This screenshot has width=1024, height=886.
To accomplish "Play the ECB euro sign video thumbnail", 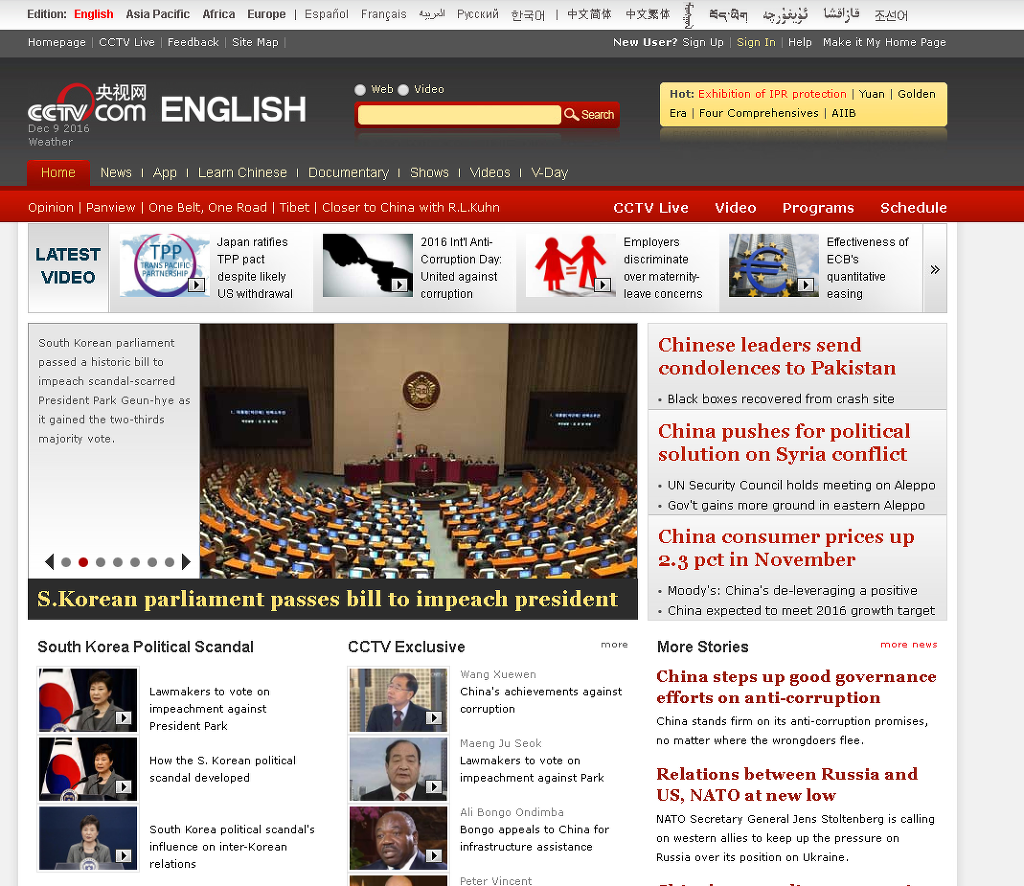I will pyautogui.click(x=774, y=266).
